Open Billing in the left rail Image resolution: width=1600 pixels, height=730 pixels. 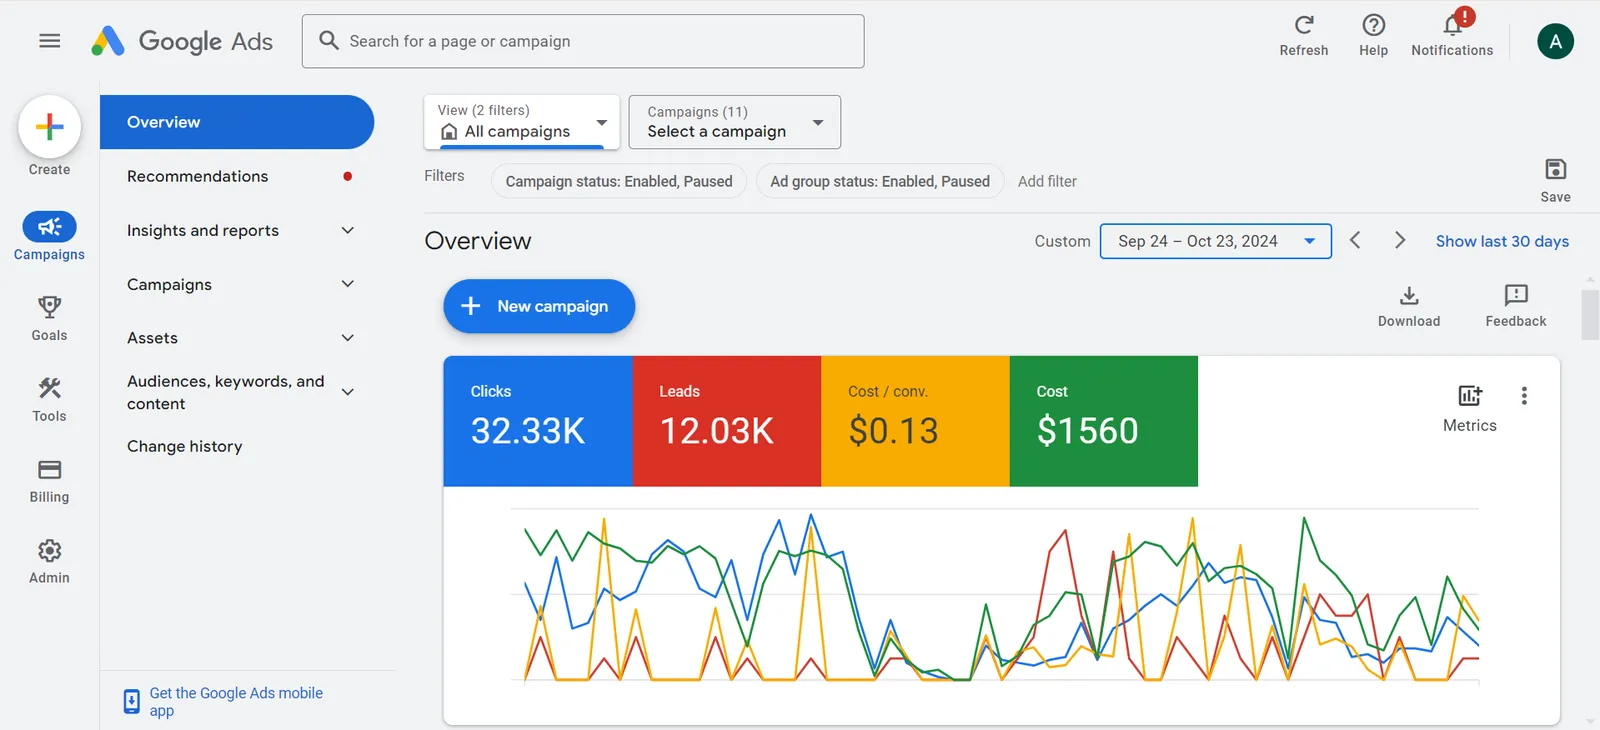pos(49,481)
